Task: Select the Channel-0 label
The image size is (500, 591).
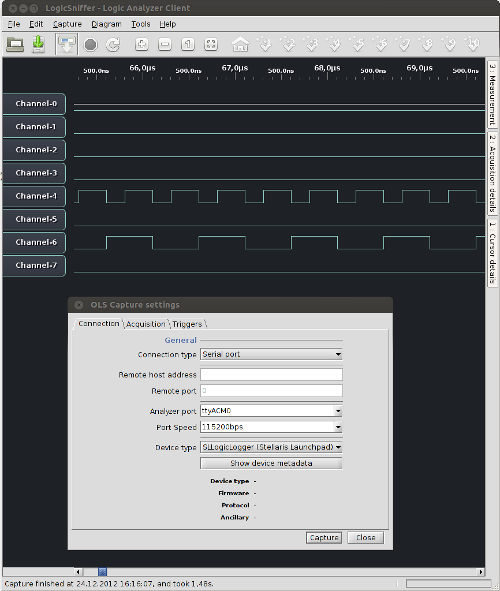Action: (34, 104)
